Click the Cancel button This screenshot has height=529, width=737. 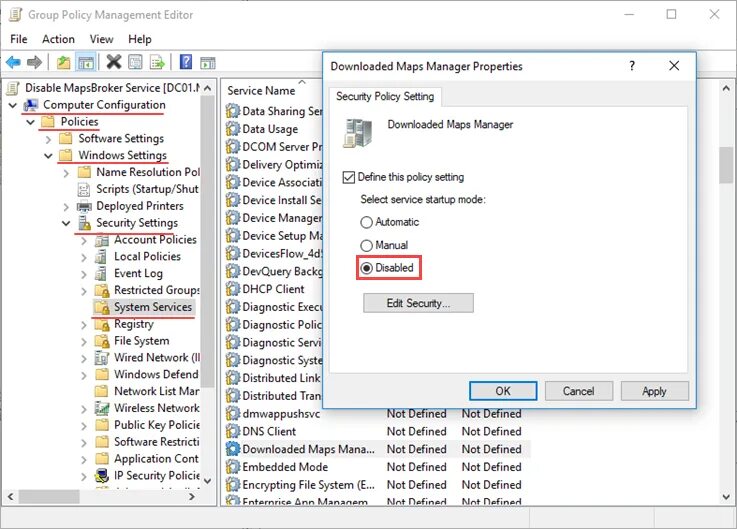[579, 391]
